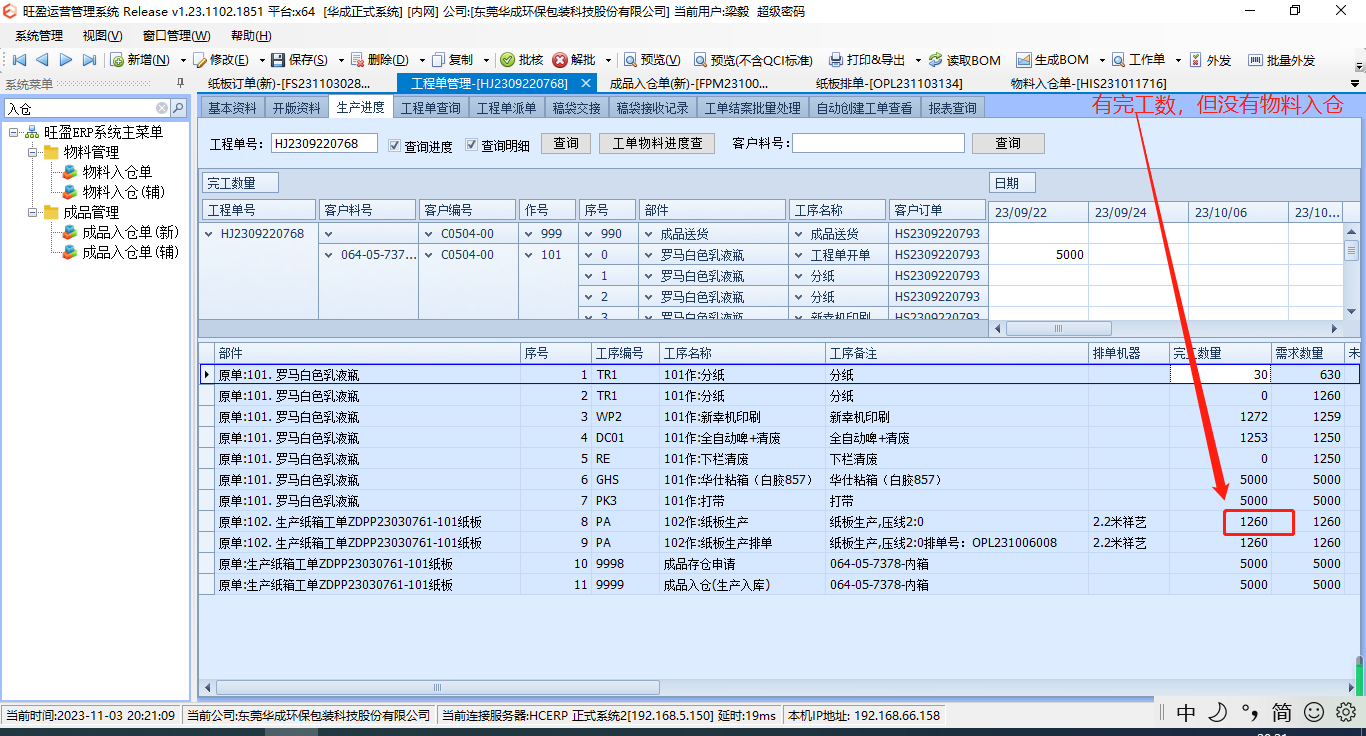Switch to 纸板订单(新) document tab
The image size is (1366, 736).
289,83
